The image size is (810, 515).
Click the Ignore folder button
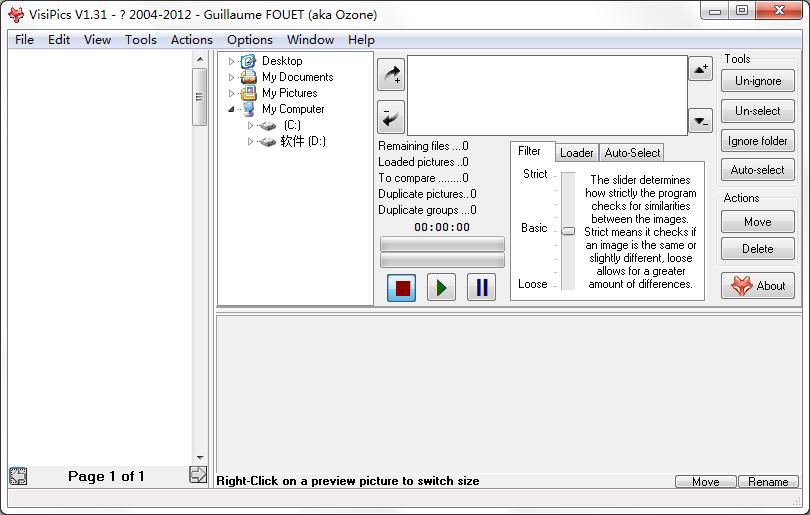[x=757, y=141]
